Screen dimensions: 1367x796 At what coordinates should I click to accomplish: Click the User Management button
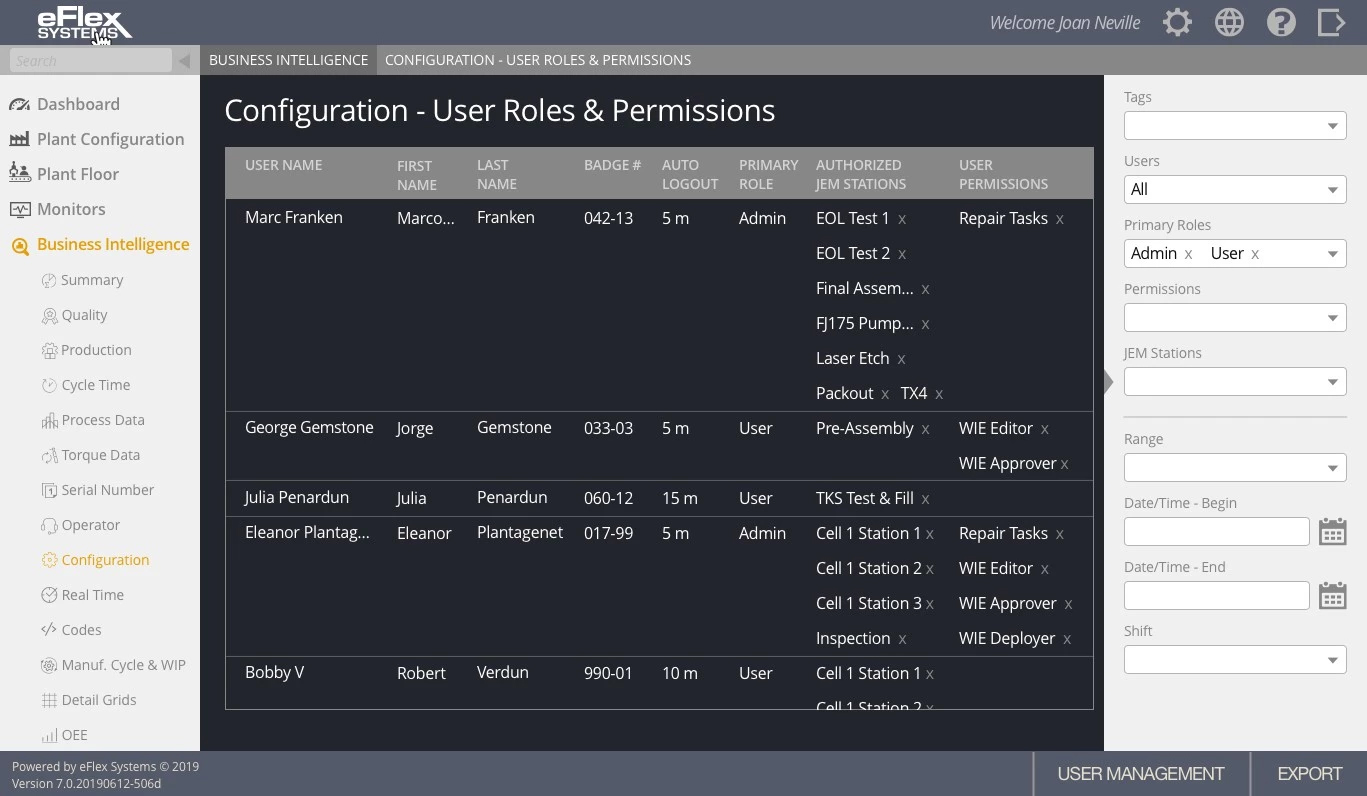[x=1140, y=773]
